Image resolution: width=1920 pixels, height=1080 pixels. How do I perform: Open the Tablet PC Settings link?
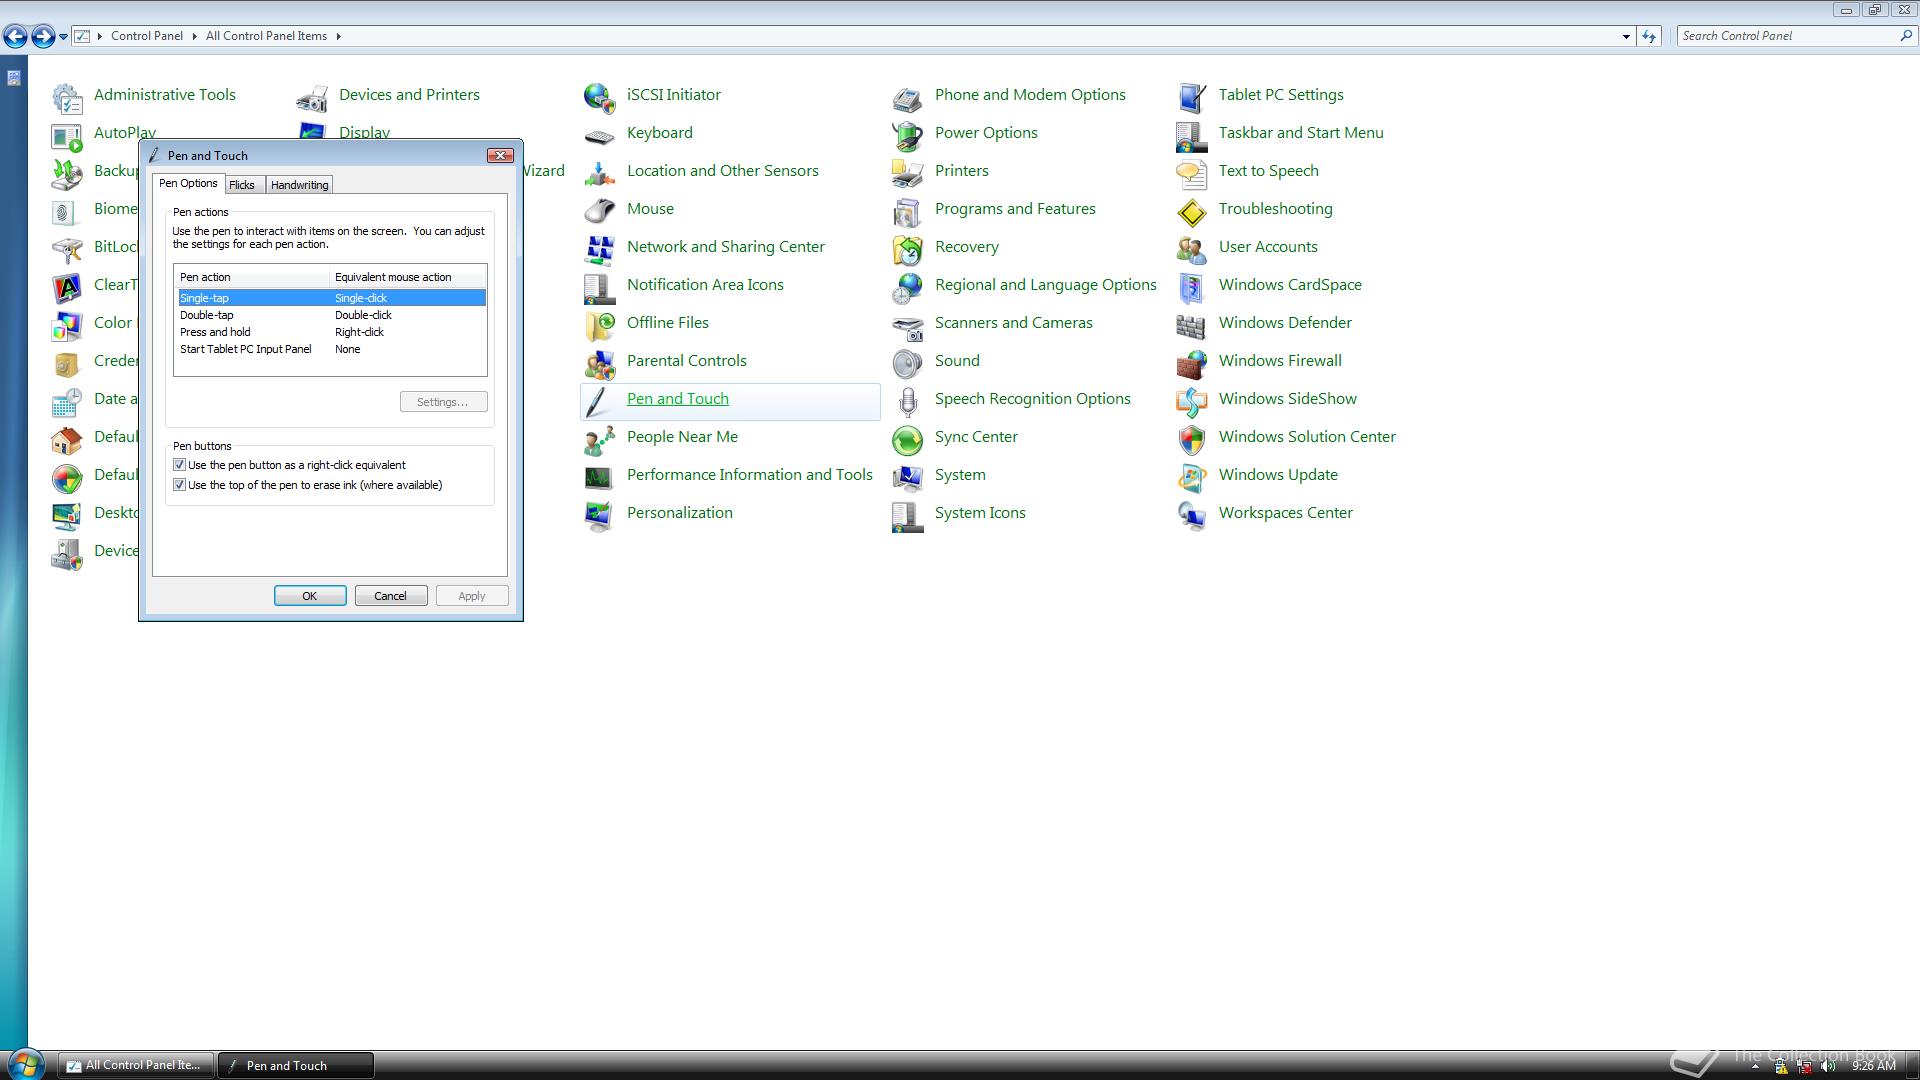pyautogui.click(x=1281, y=95)
